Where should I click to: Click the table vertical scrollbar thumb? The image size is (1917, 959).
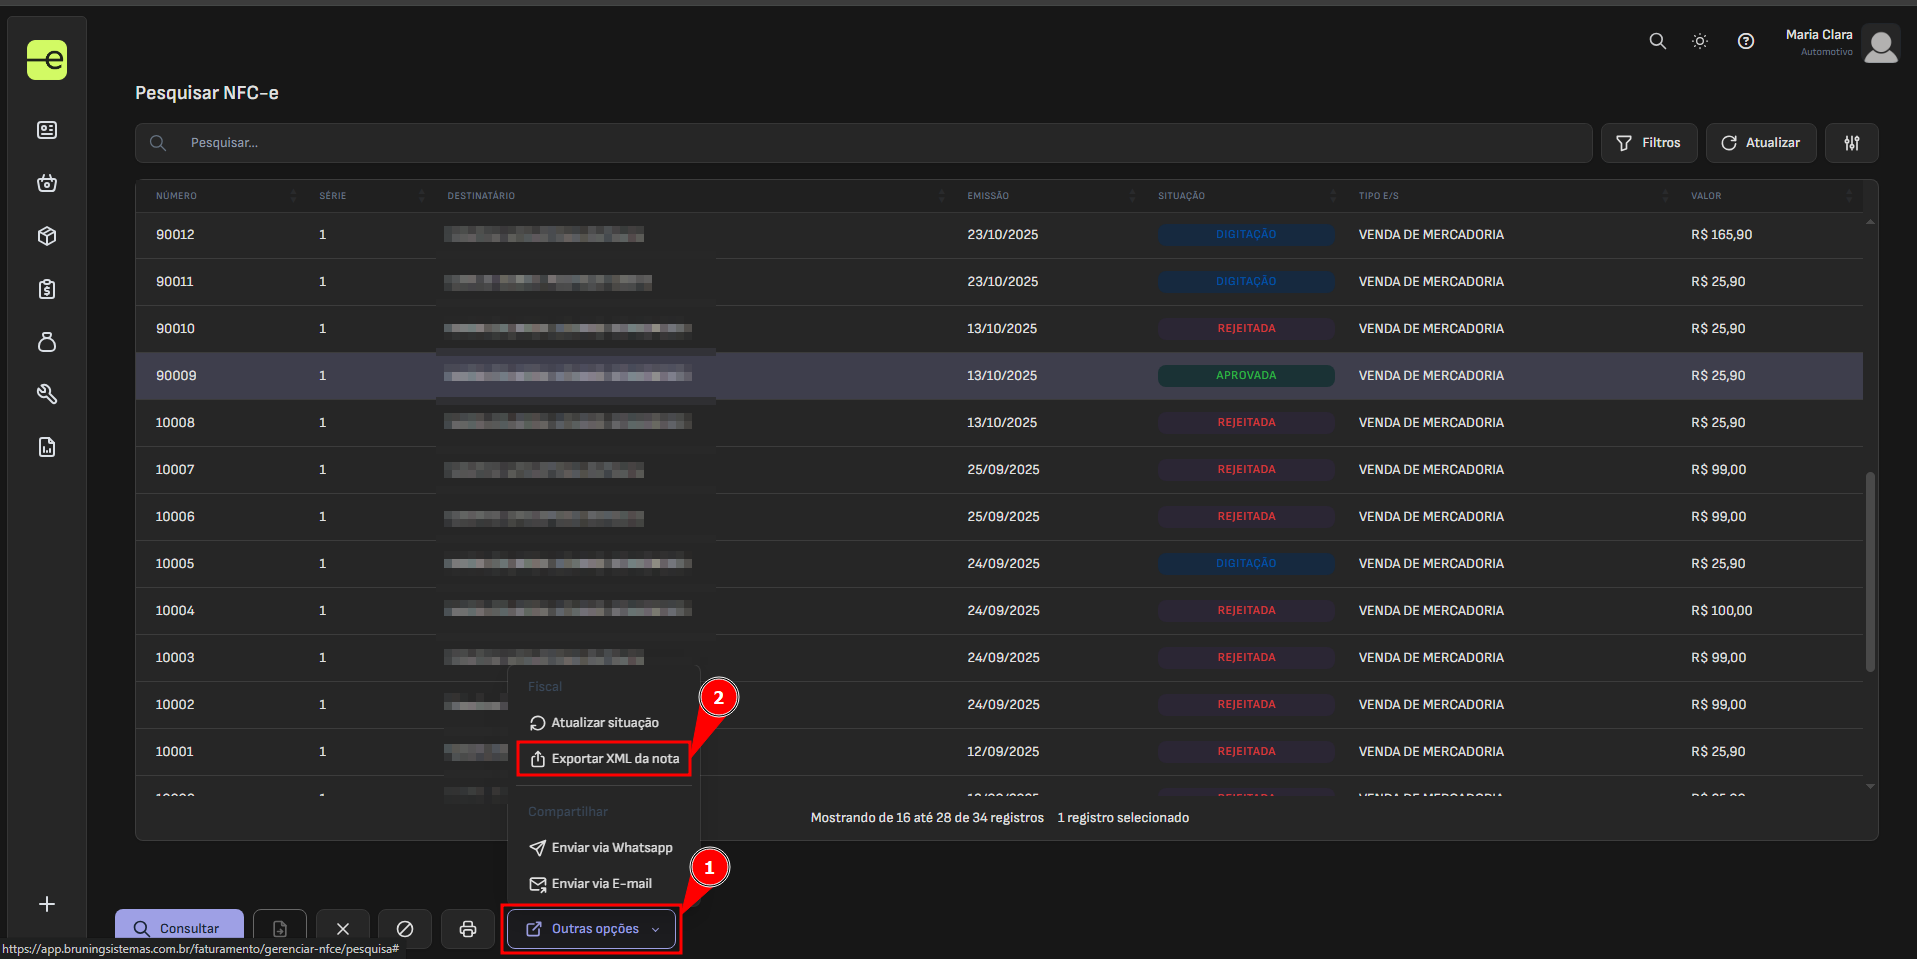click(x=1869, y=570)
